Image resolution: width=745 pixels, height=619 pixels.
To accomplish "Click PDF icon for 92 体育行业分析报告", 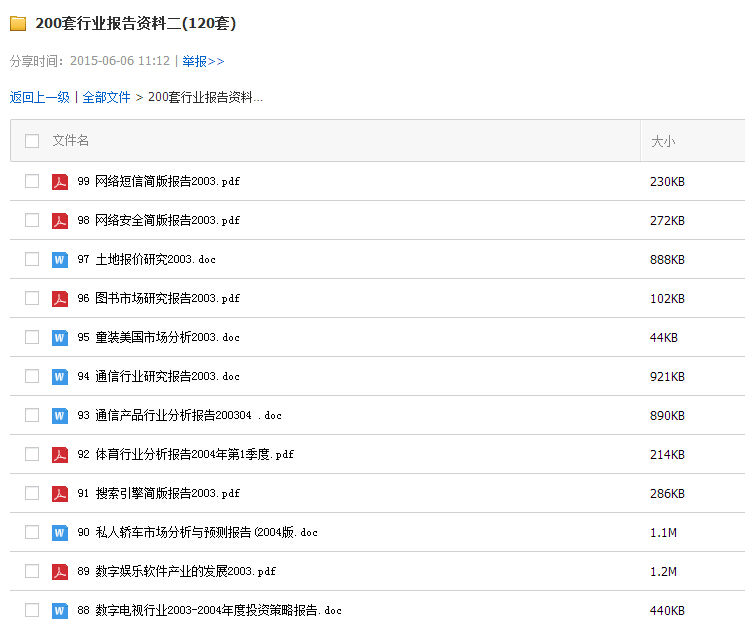I will [x=60, y=454].
